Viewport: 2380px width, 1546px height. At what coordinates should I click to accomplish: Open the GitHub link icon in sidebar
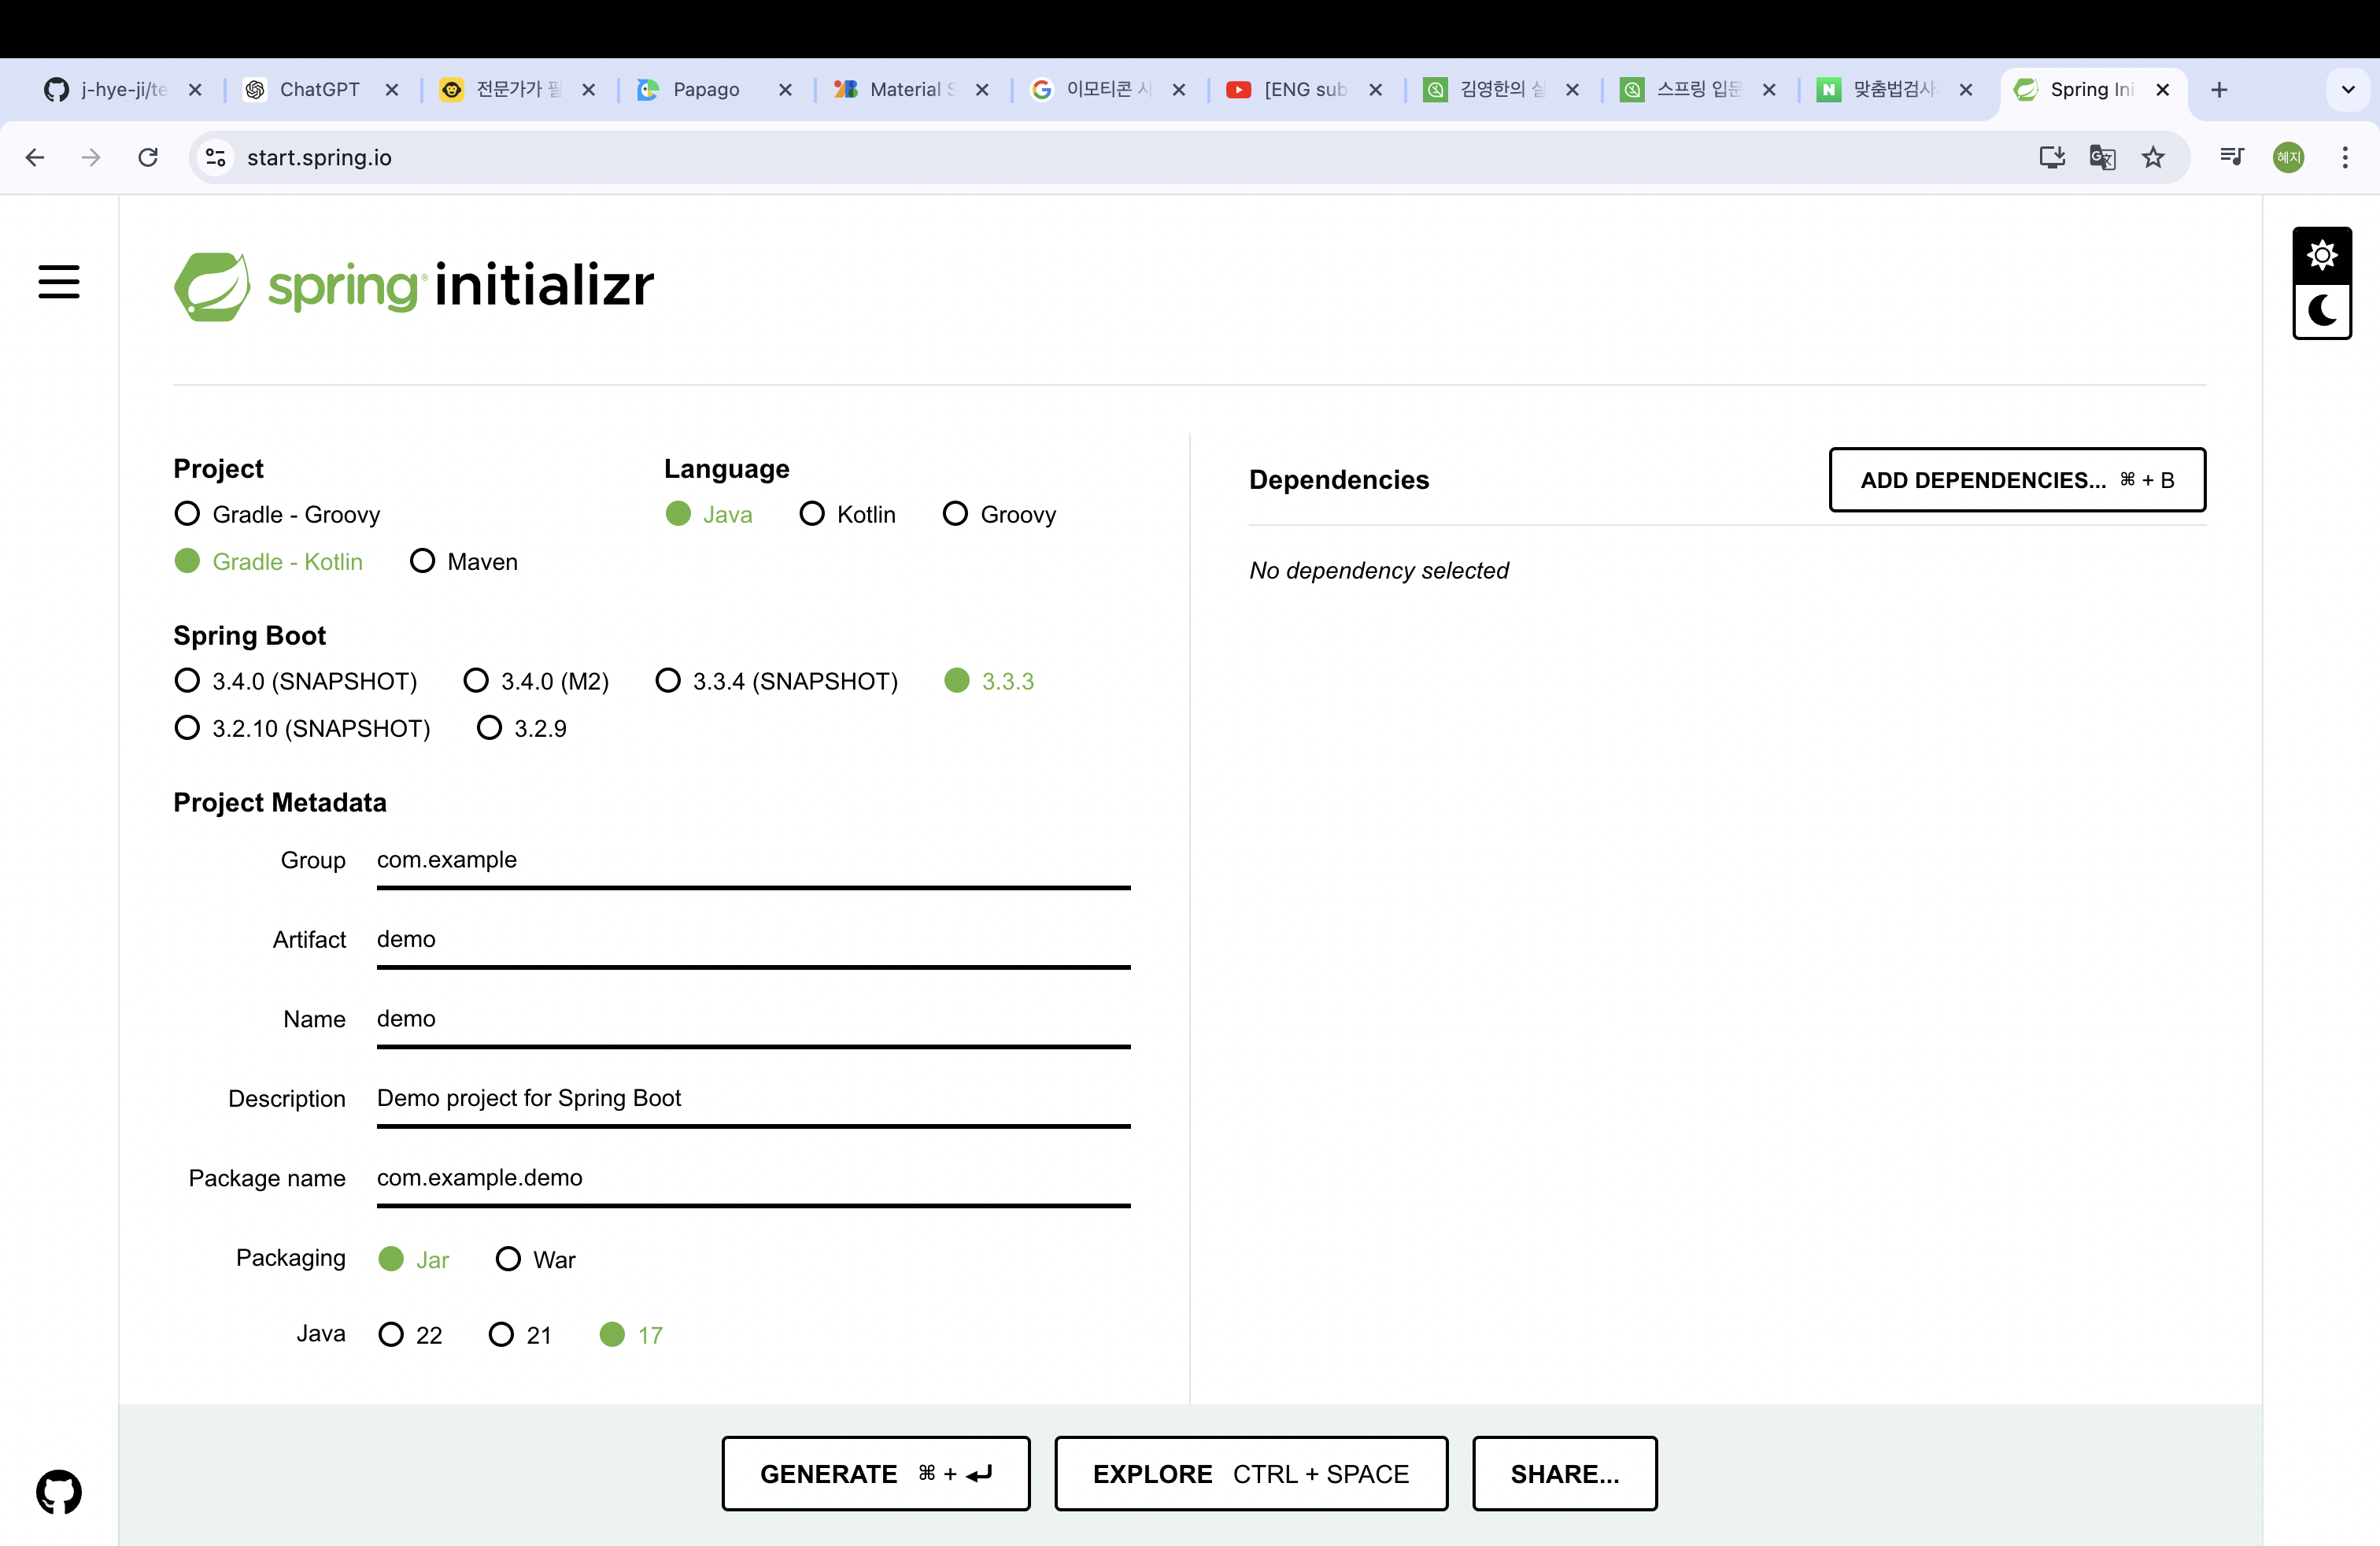pyautogui.click(x=59, y=1491)
